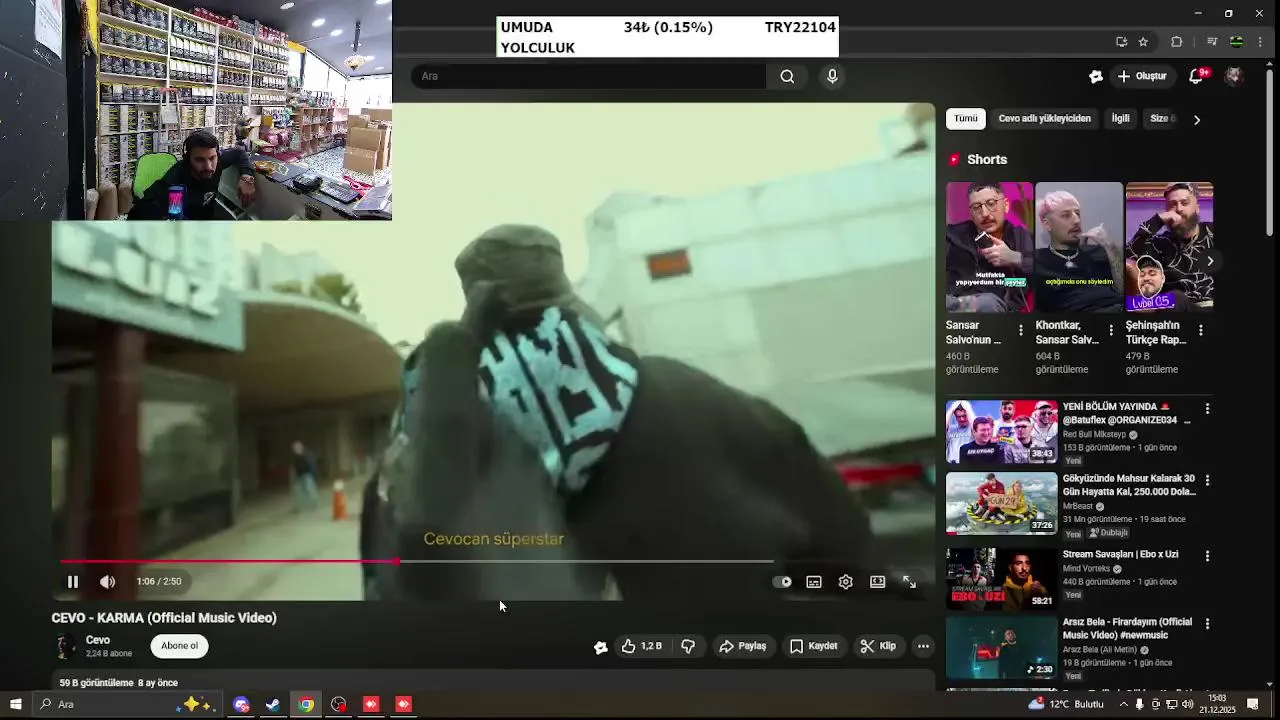The width and height of the screenshot is (1280, 720).
Task: Open Windows Start menu
Action: point(15,704)
